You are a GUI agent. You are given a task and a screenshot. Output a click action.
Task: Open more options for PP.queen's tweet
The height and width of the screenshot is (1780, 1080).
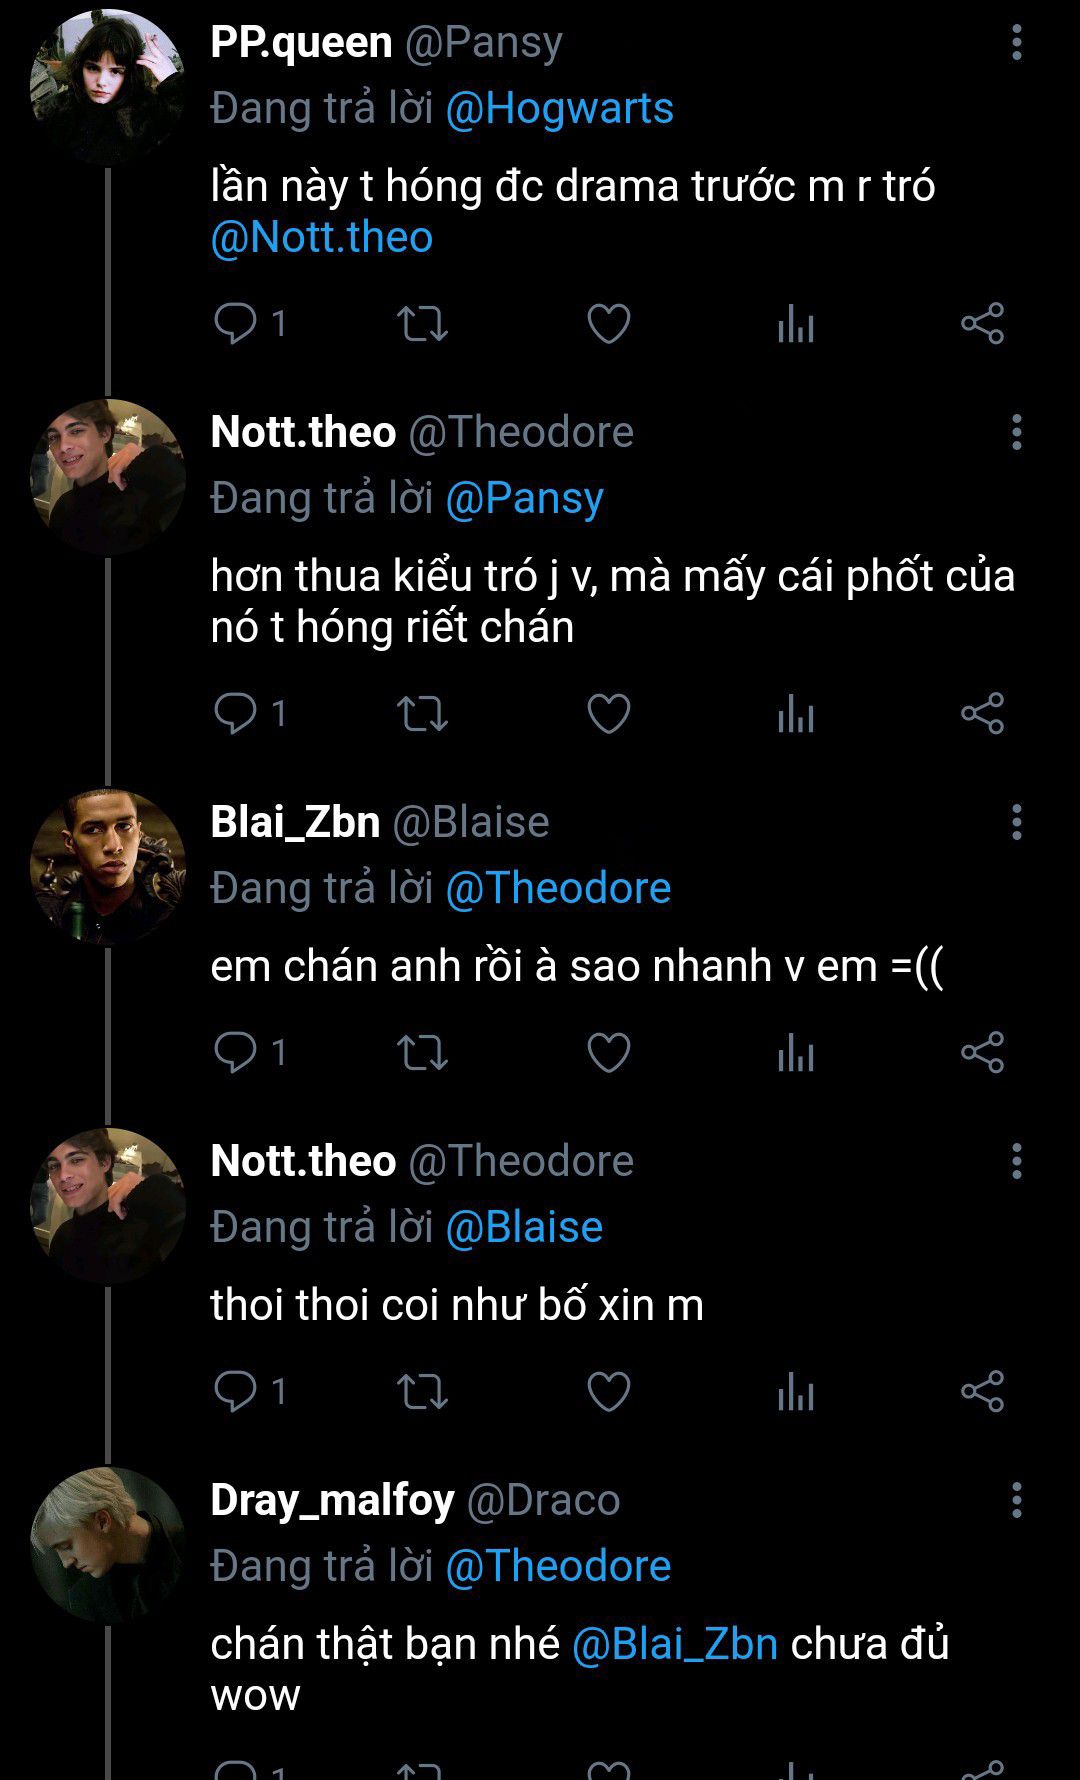coord(1016,43)
